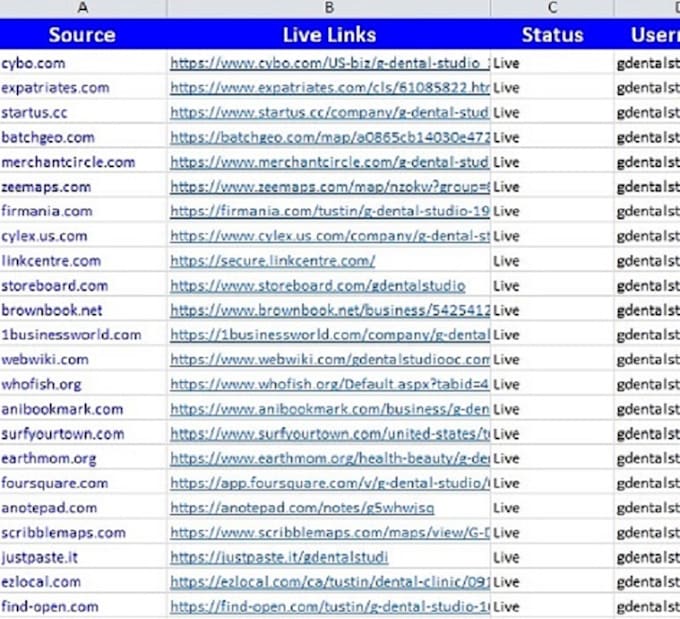Open the startus.cc company link
Image resolution: width=680 pixels, height=619 pixels.
[330, 113]
